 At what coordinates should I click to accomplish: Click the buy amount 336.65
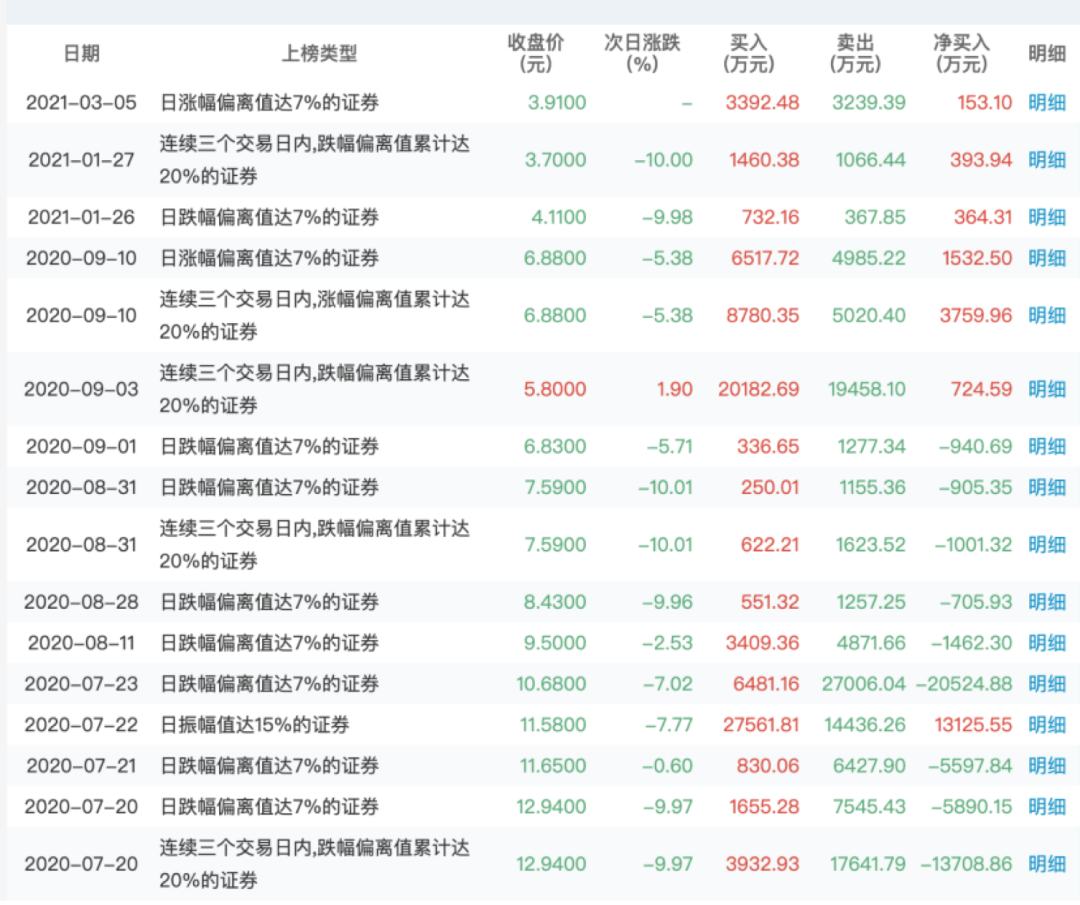coord(768,446)
